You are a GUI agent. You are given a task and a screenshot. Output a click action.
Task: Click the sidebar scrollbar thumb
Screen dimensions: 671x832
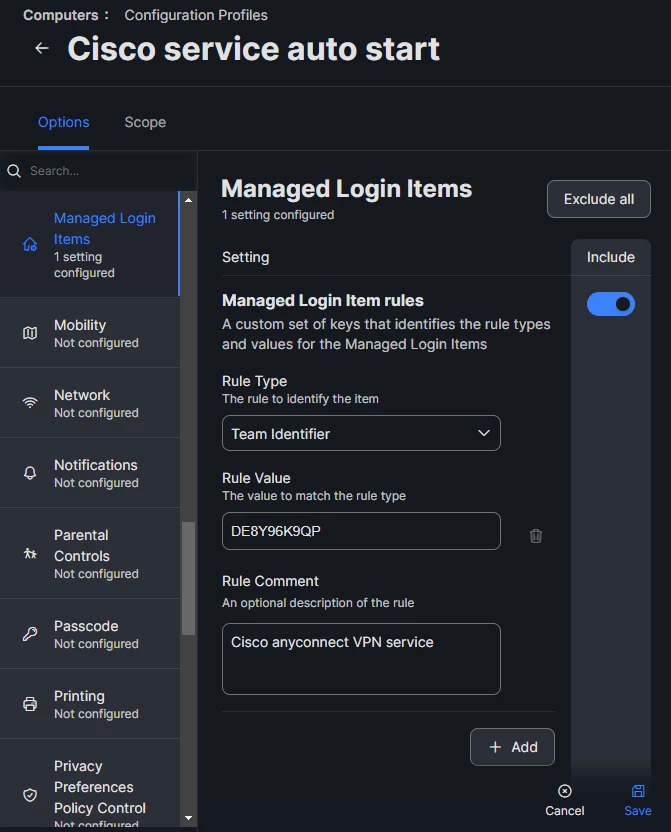pyautogui.click(x=188, y=578)
